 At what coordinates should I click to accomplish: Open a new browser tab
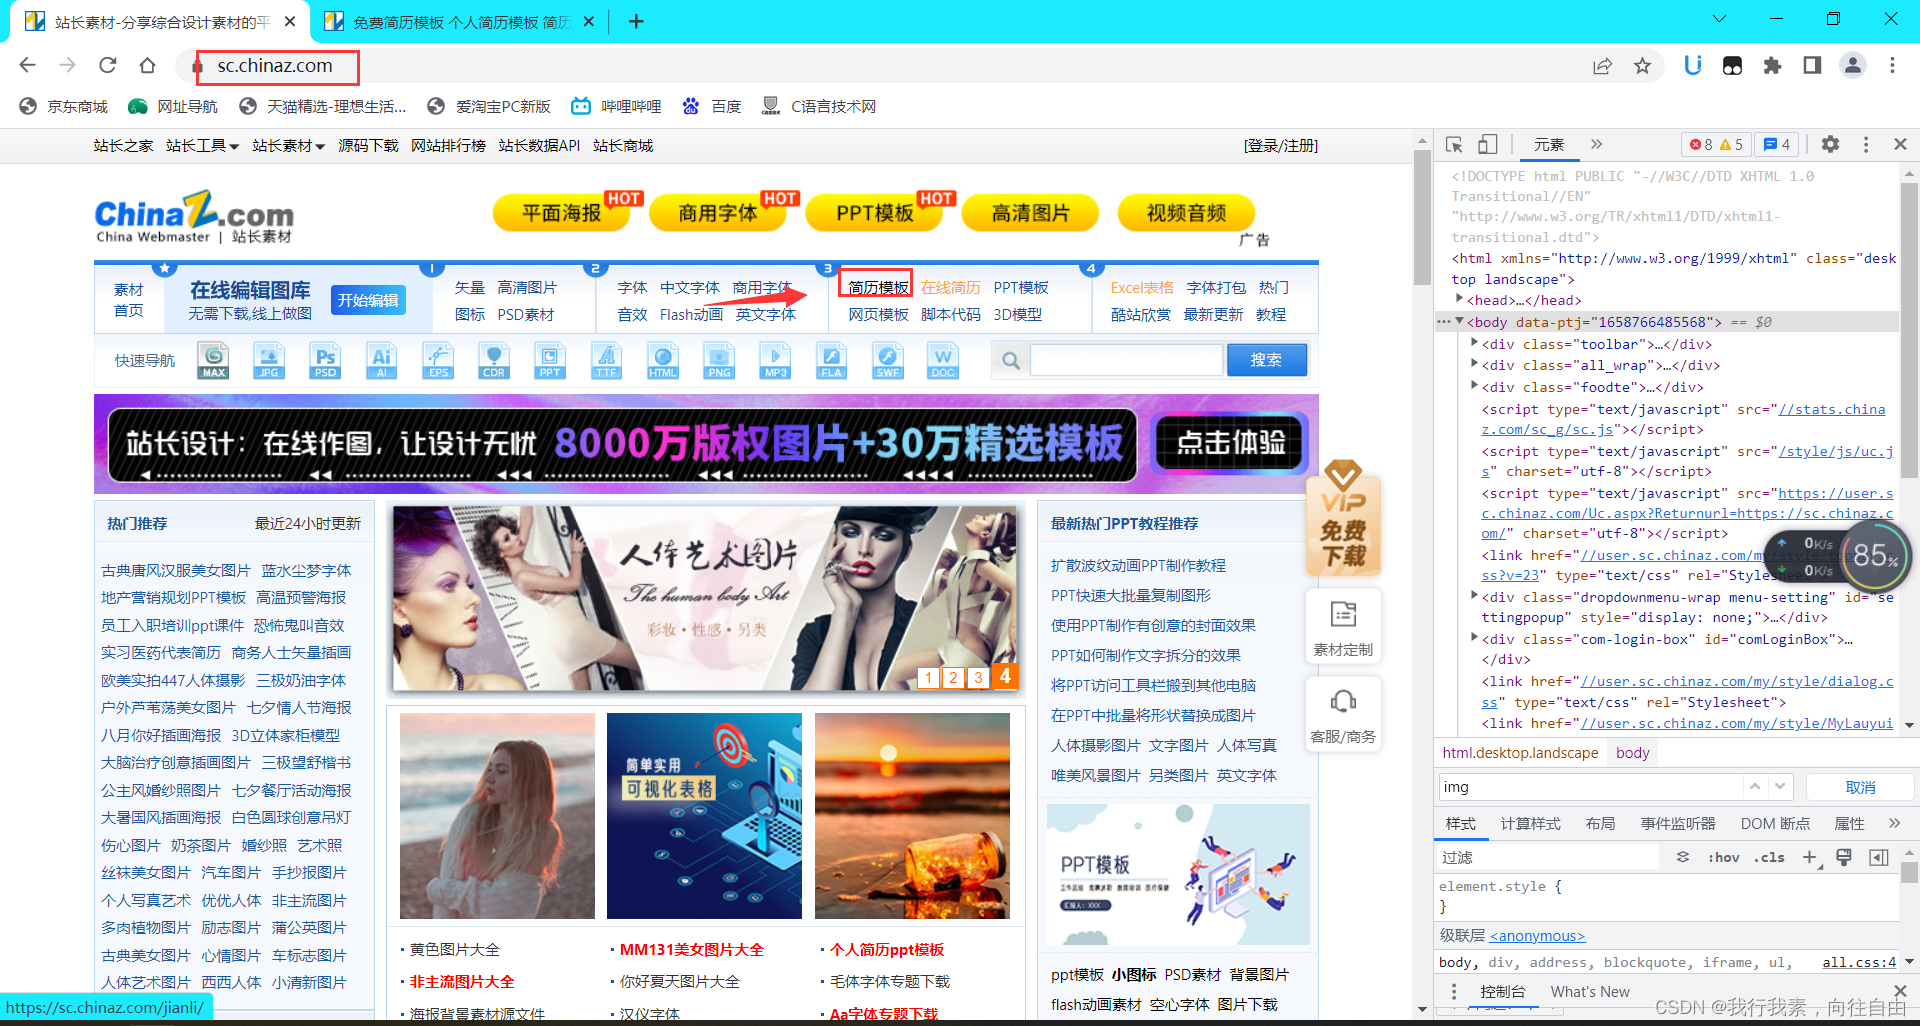[636, 21]
